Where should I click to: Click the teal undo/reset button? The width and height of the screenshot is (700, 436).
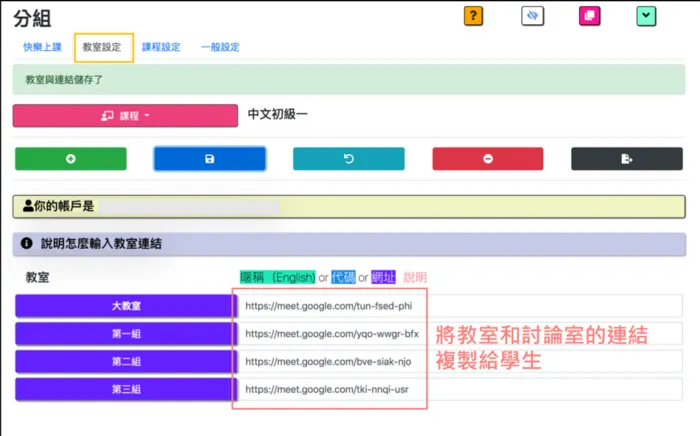(x=349, y=159)
